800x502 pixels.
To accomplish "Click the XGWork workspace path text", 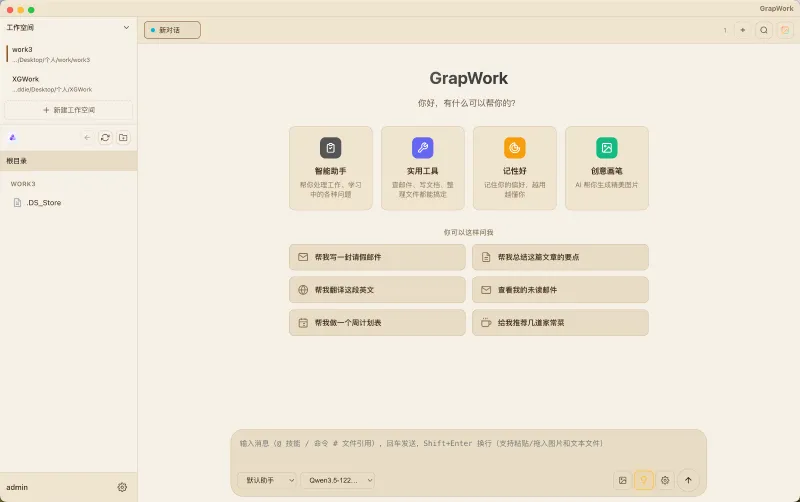I will tap(52, 89).
